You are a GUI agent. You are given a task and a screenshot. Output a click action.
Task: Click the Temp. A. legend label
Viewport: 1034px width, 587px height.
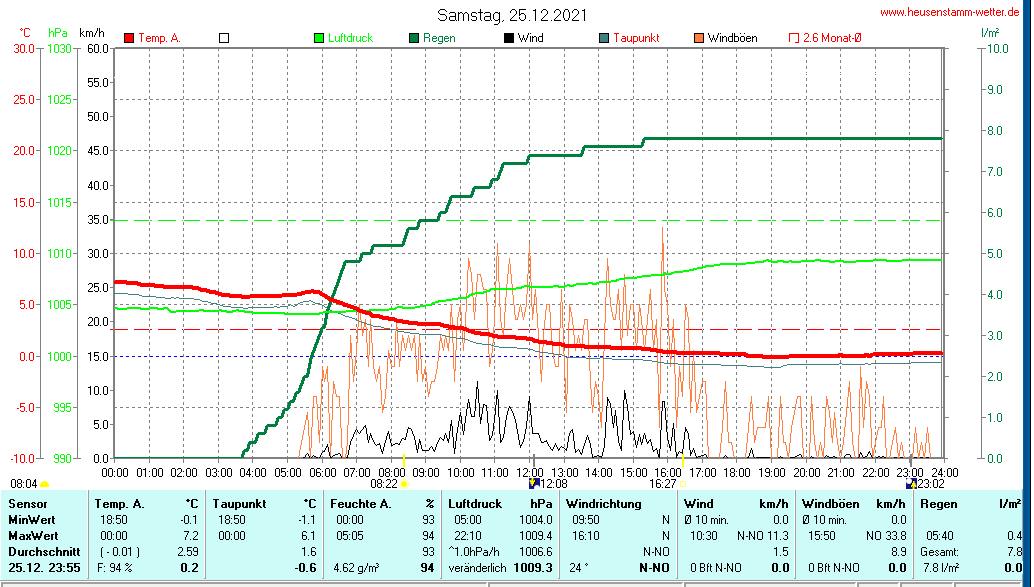coord(160,38)
